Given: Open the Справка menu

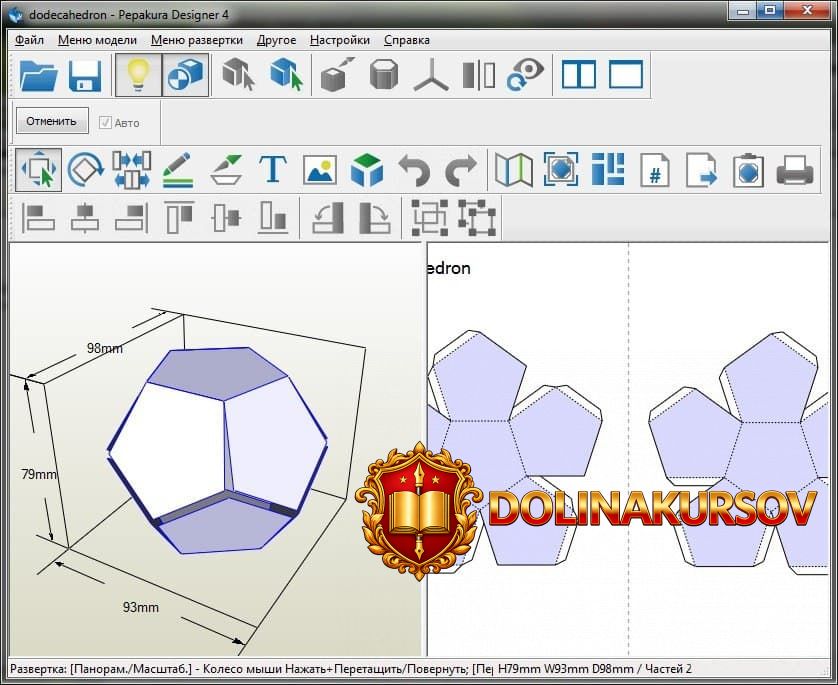Looking at the screenshot, I should (406, 40).
